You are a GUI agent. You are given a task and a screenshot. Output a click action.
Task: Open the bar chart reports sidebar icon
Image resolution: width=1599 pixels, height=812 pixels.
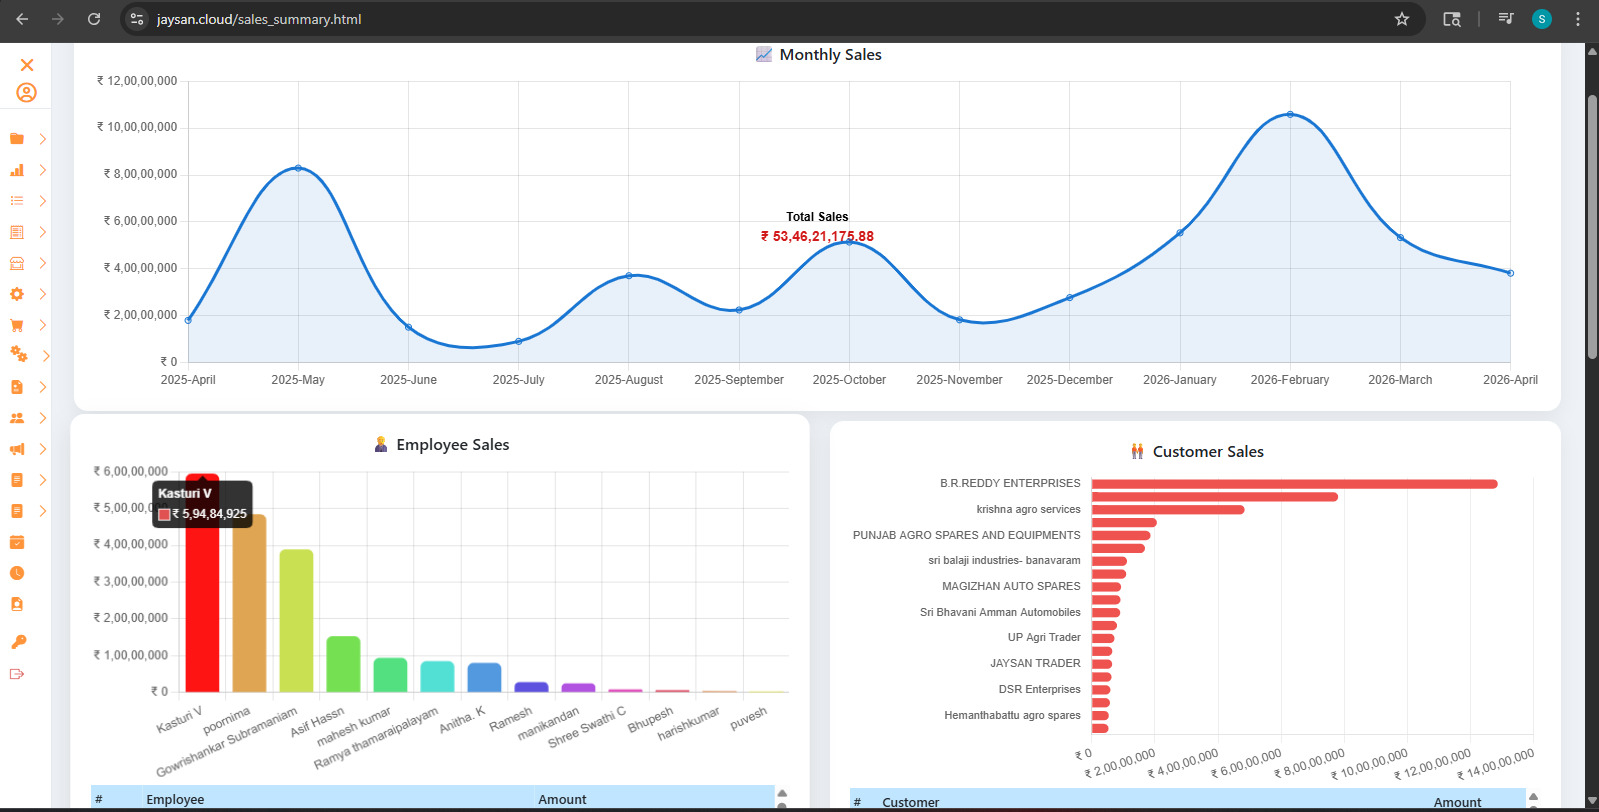click(17, 170)
